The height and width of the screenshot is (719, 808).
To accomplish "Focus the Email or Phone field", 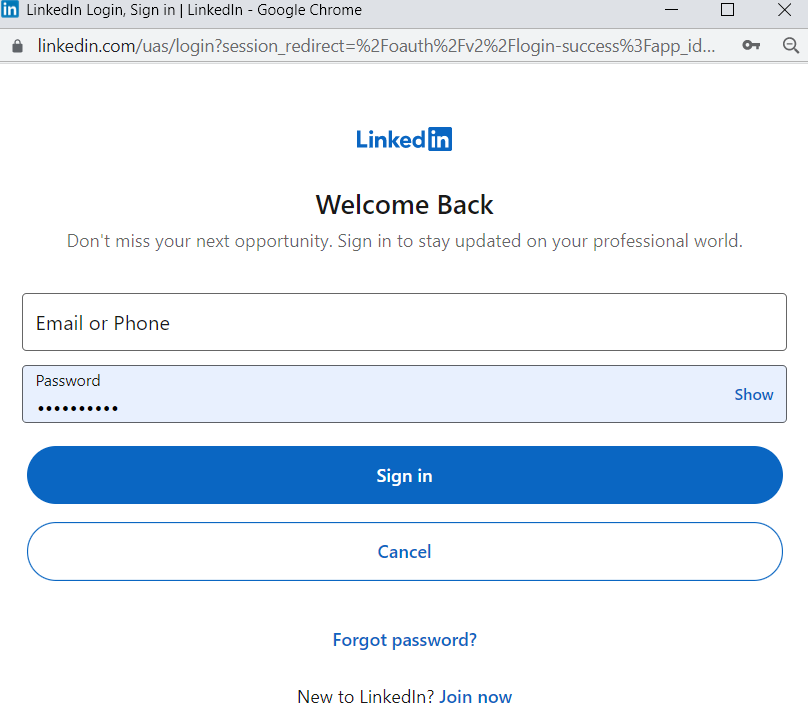I will pyautogui.click(x=404, y=322).
